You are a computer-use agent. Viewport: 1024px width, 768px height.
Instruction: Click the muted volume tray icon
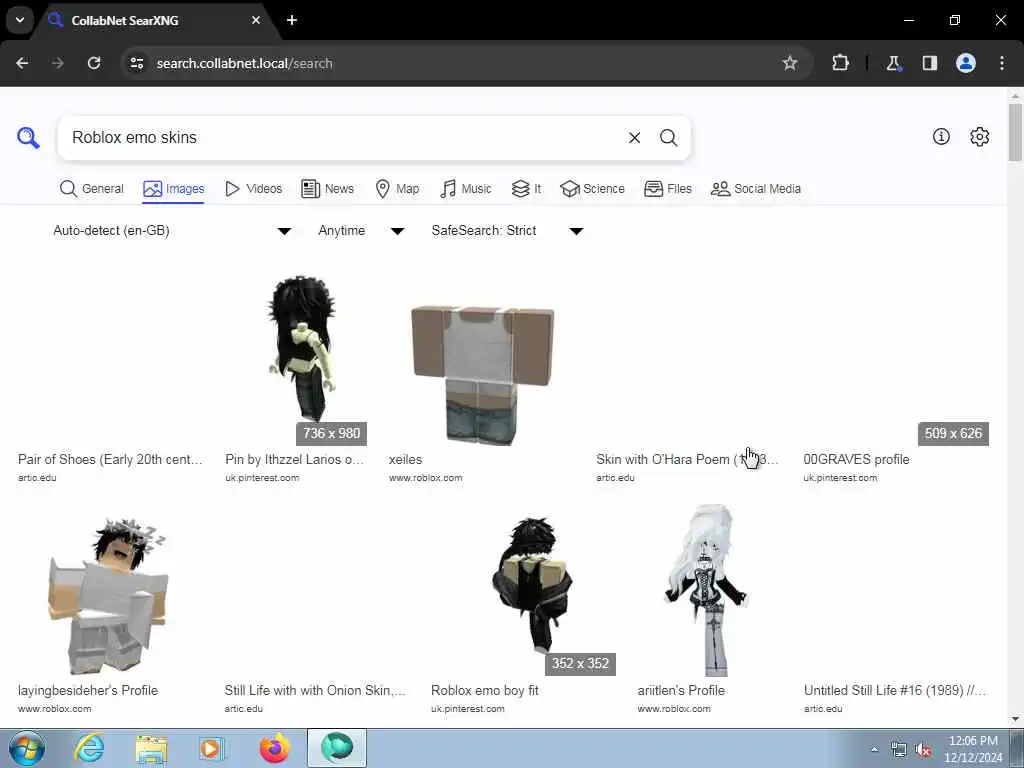point(923,750)
